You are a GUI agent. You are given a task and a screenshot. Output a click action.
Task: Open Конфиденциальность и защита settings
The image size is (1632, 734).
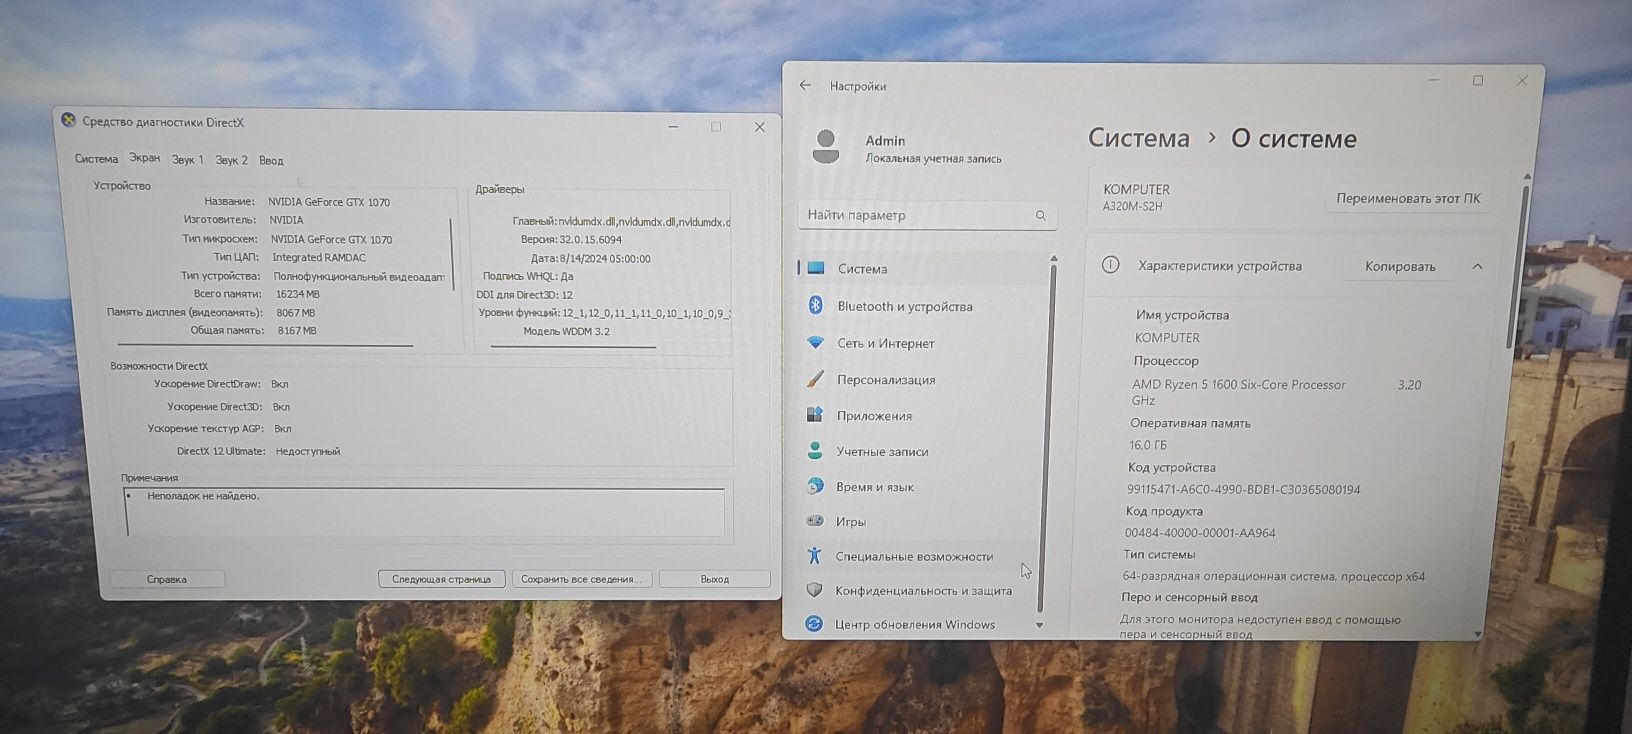(921, 591)
